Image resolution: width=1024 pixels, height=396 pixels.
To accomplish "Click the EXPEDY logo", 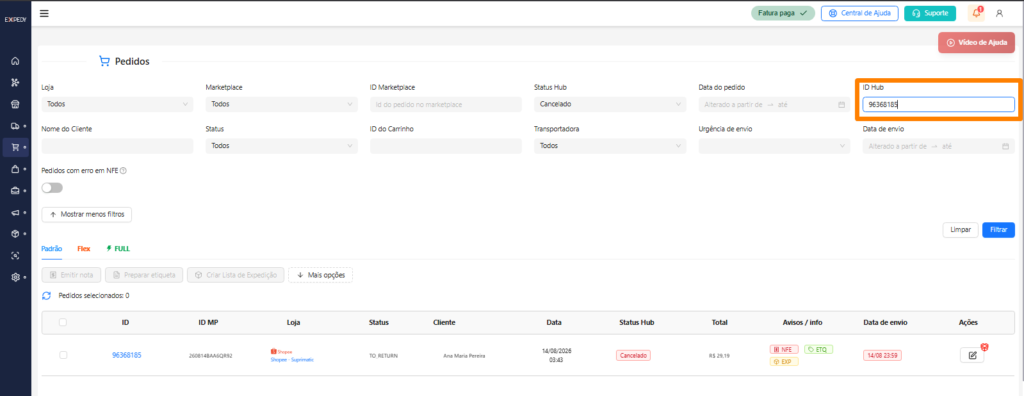I will pyautogui.click(x=15, y=20).
